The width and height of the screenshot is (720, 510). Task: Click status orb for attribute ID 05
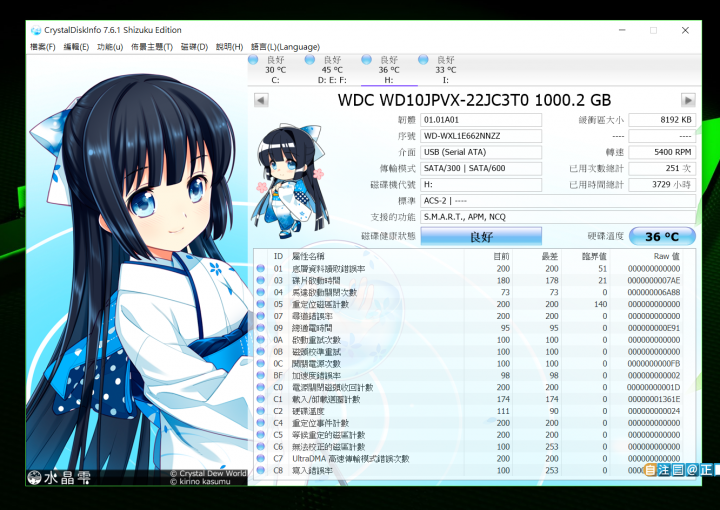pyautogui.click(x=261, y=304)
